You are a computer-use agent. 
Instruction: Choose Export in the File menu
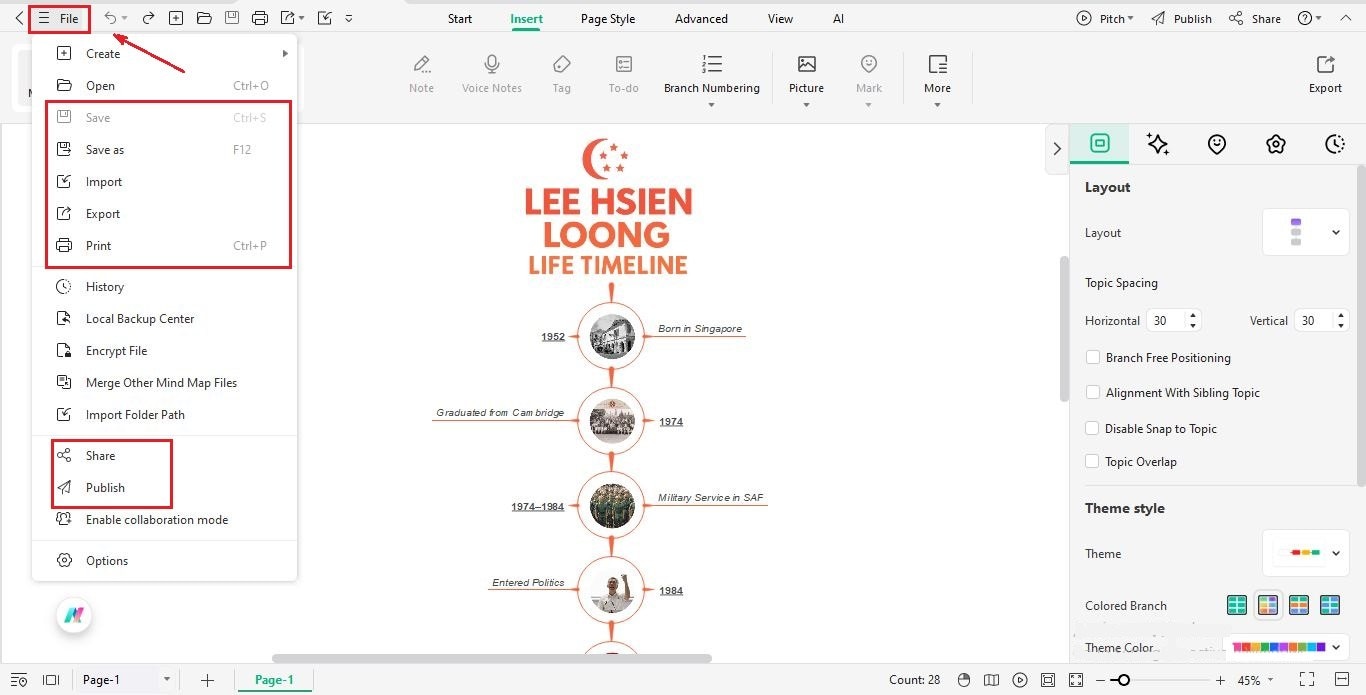point(165,214)
